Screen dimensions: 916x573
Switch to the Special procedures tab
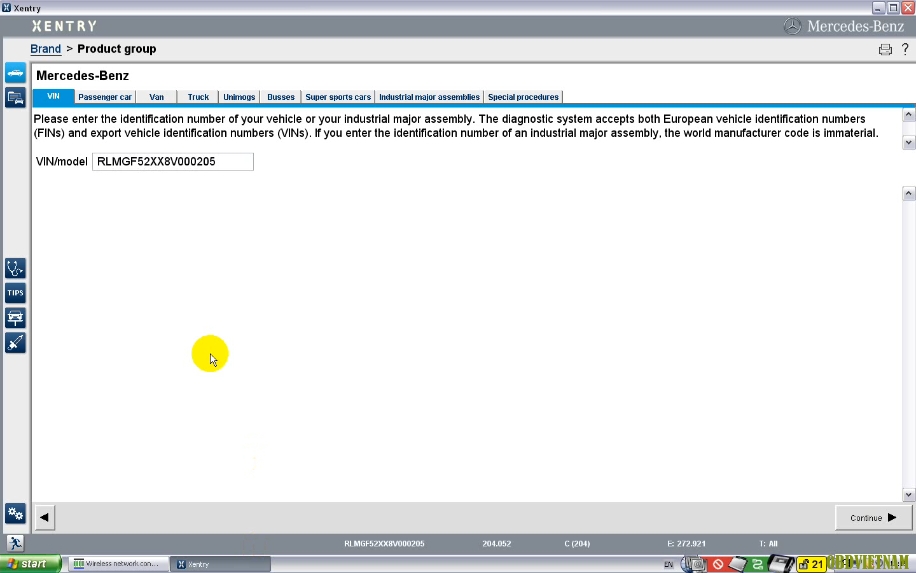point(523,97)
